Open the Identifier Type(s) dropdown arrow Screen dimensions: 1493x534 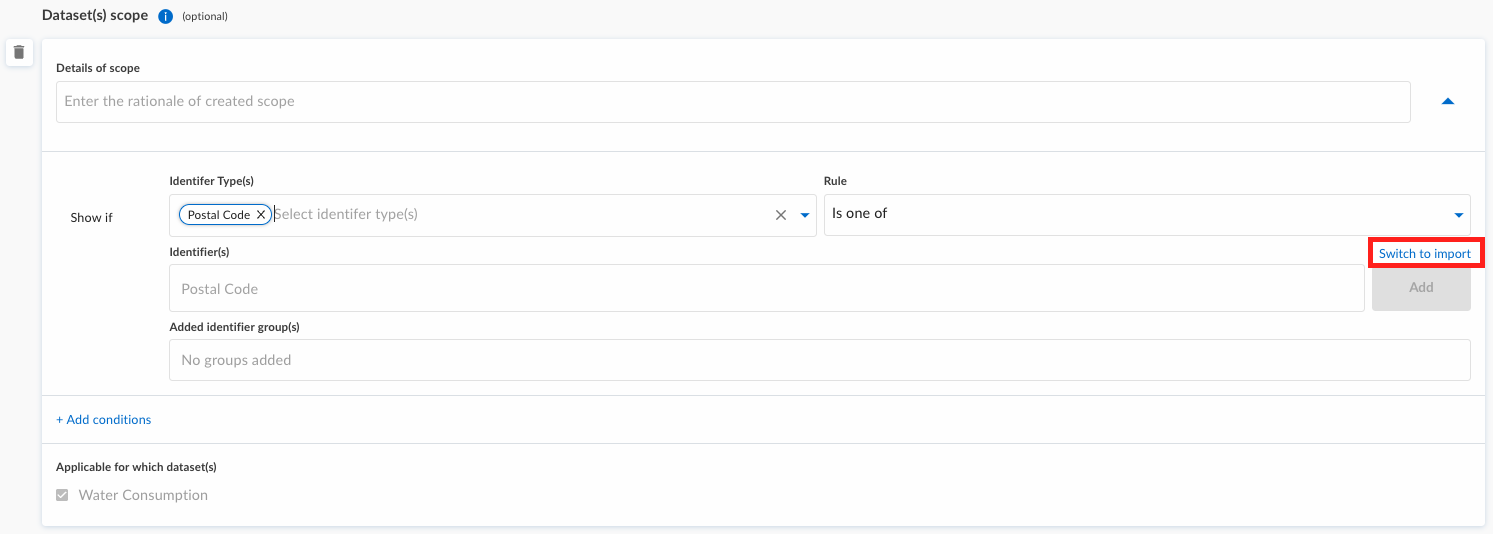(x=804, y=215)
